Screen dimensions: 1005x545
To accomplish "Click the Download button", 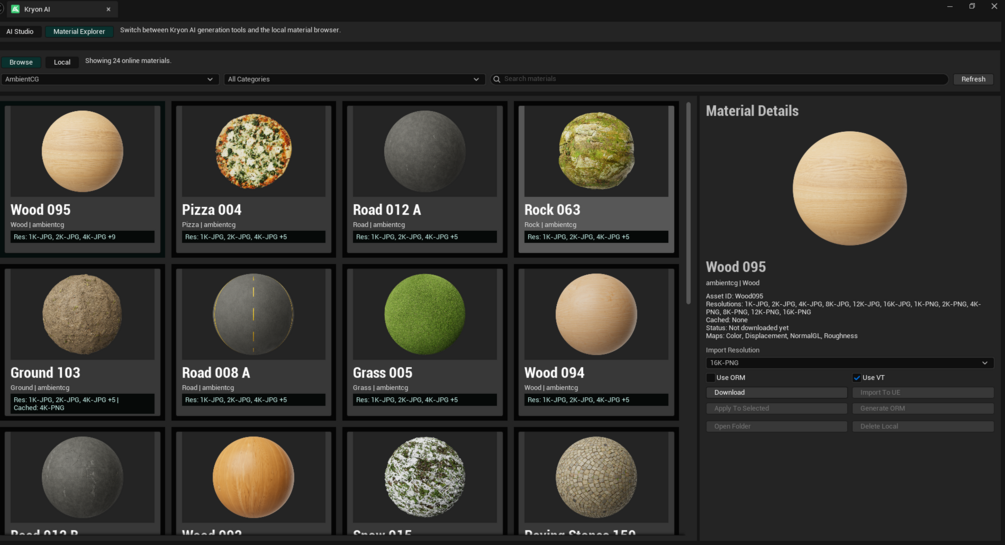I will 776,392.
